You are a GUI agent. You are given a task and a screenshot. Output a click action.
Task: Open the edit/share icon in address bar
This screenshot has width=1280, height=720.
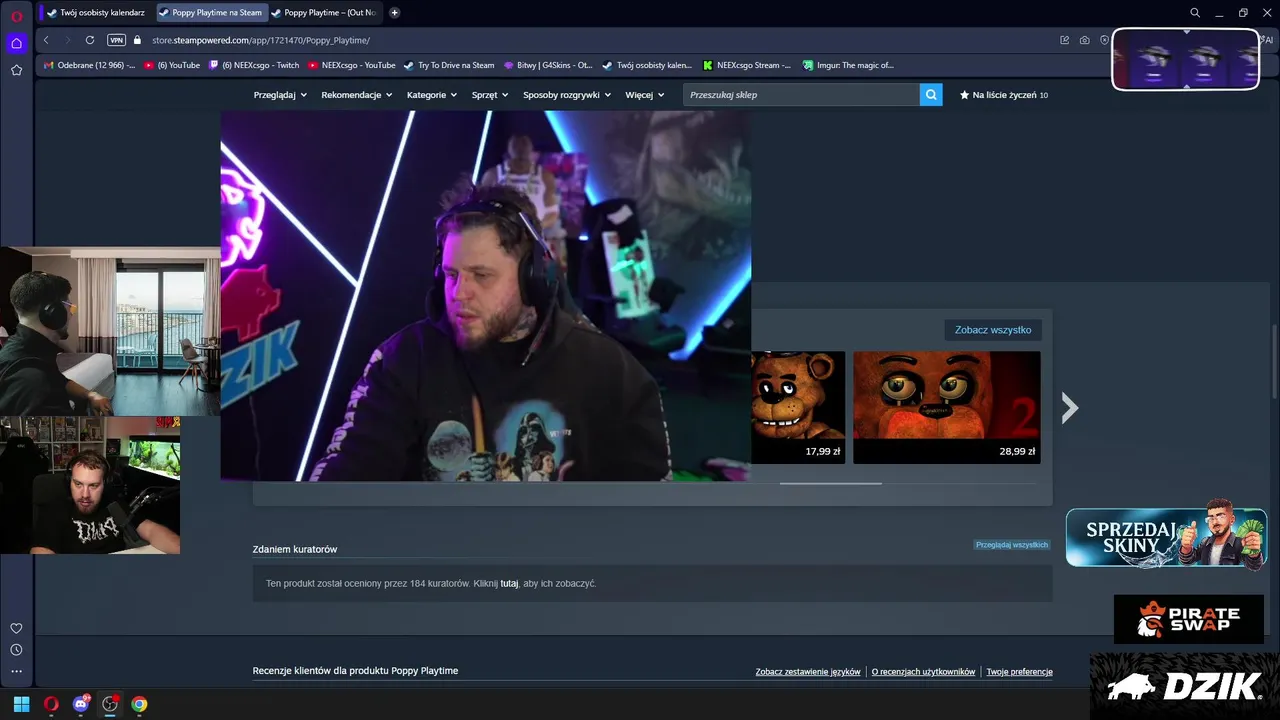(1065, 40)
